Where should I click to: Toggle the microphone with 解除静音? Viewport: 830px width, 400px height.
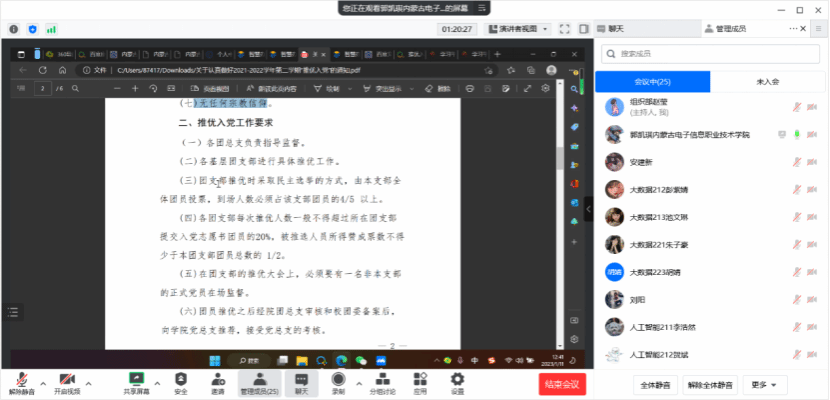[22, 379]
